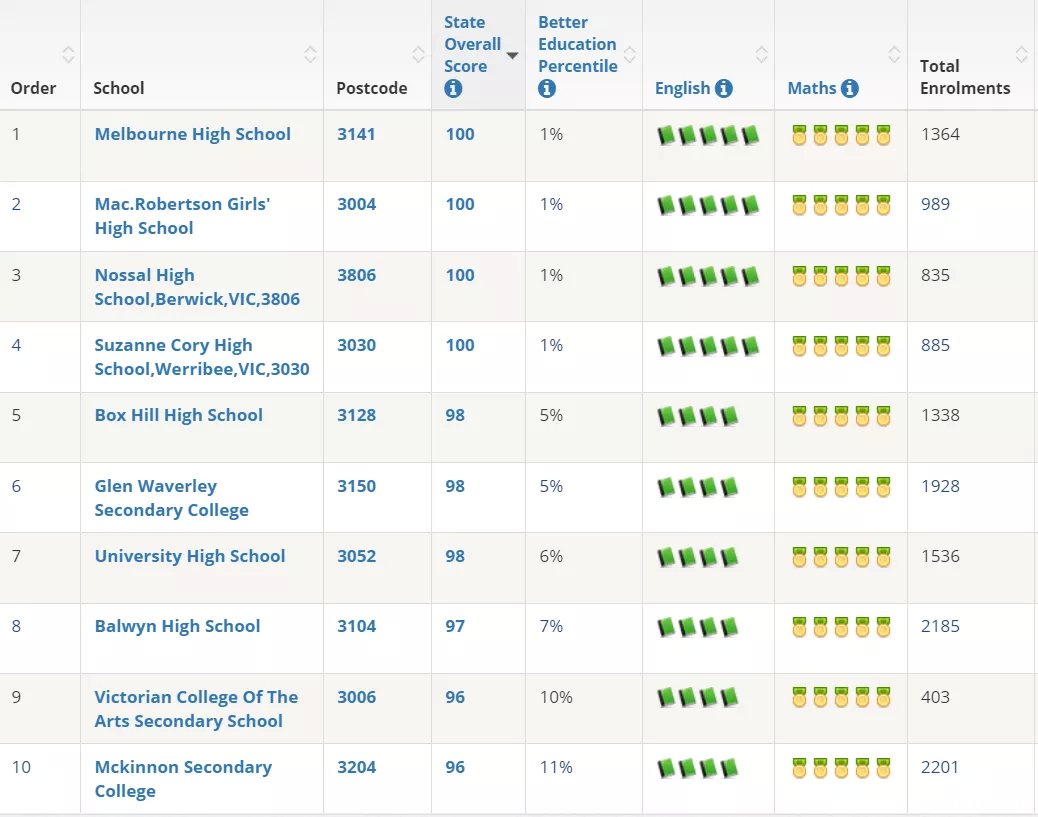Click the Better Education Percentile header link

coord(577,44)
